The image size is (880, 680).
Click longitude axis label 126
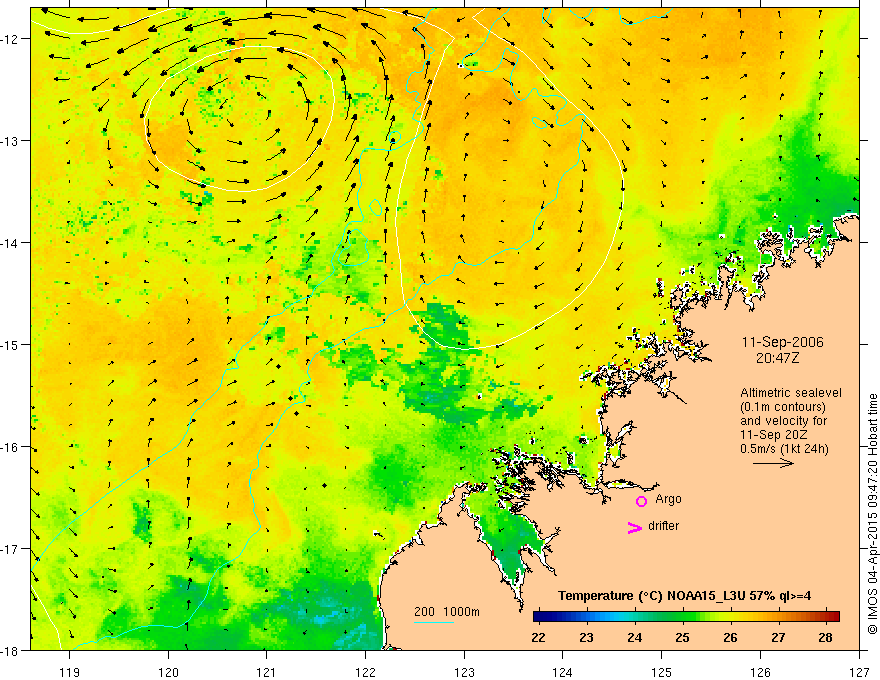[760, 672]
